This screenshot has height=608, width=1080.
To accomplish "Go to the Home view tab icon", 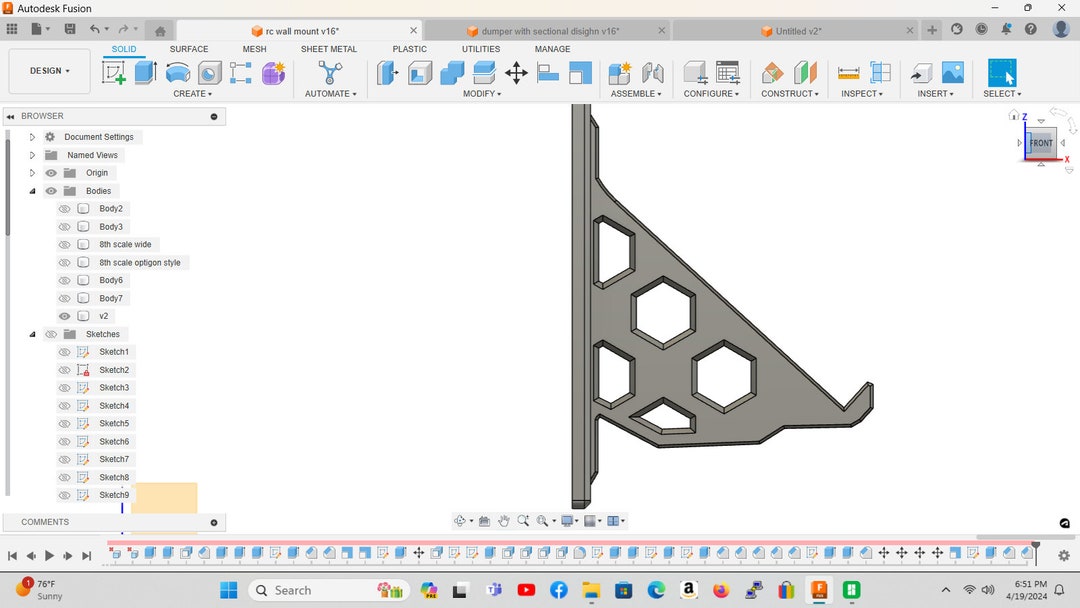I will 160,31.
